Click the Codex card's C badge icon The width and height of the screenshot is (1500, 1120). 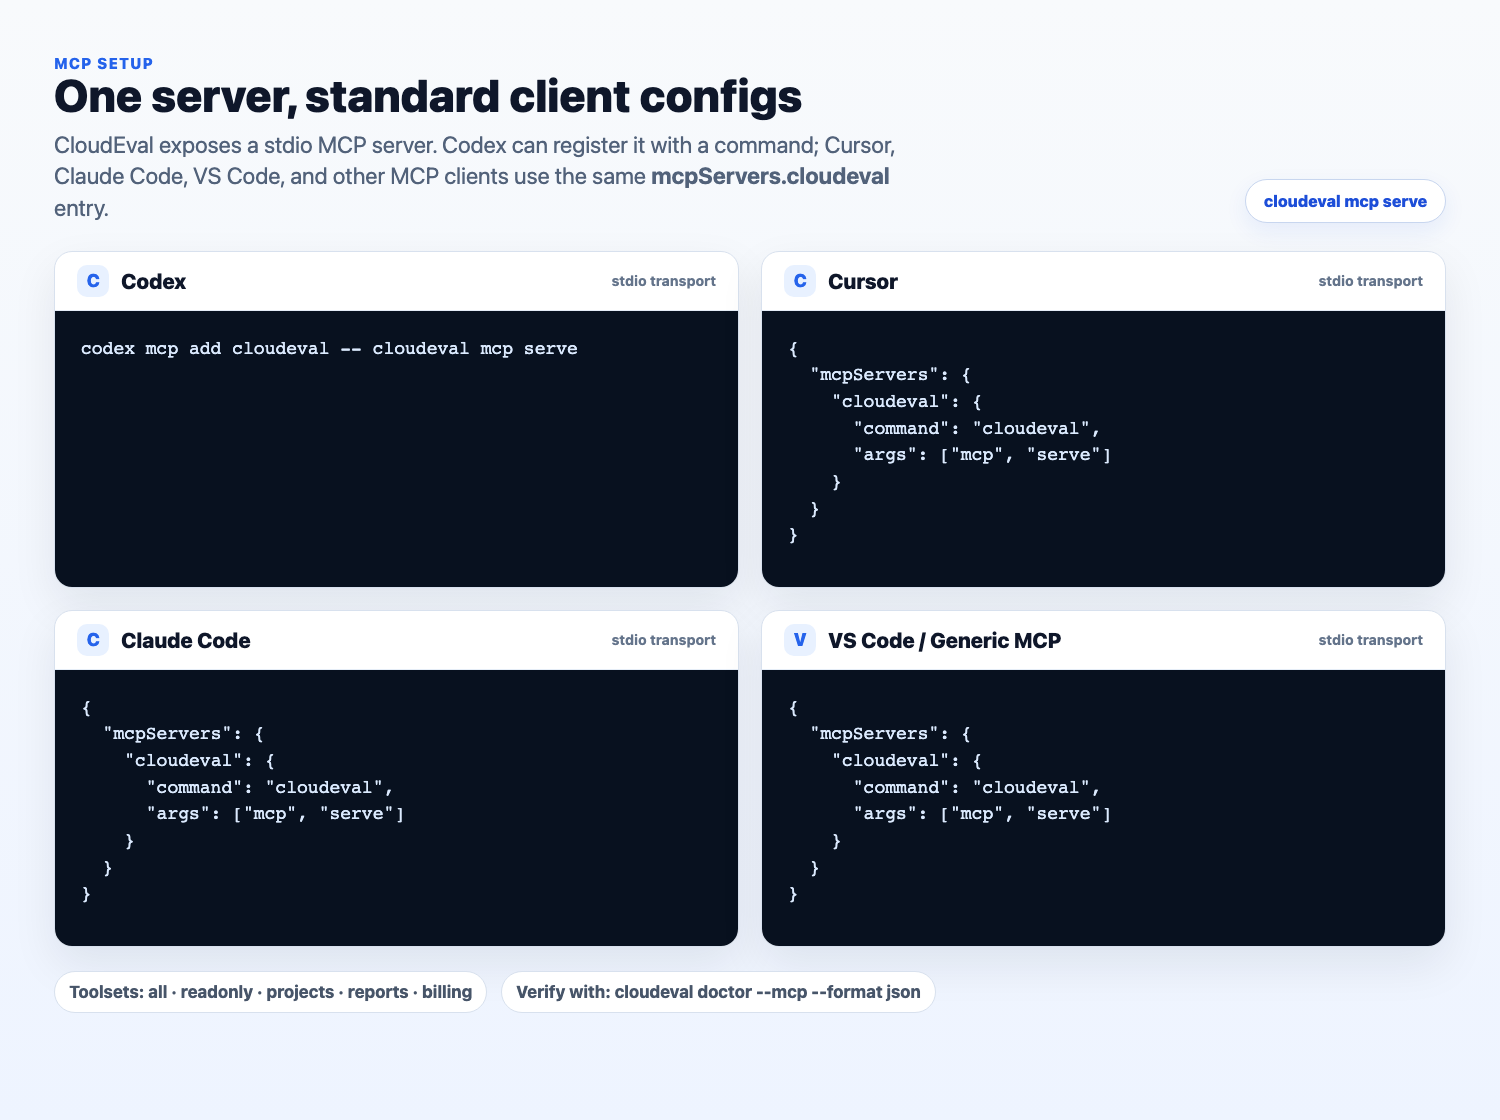point(93,281)
